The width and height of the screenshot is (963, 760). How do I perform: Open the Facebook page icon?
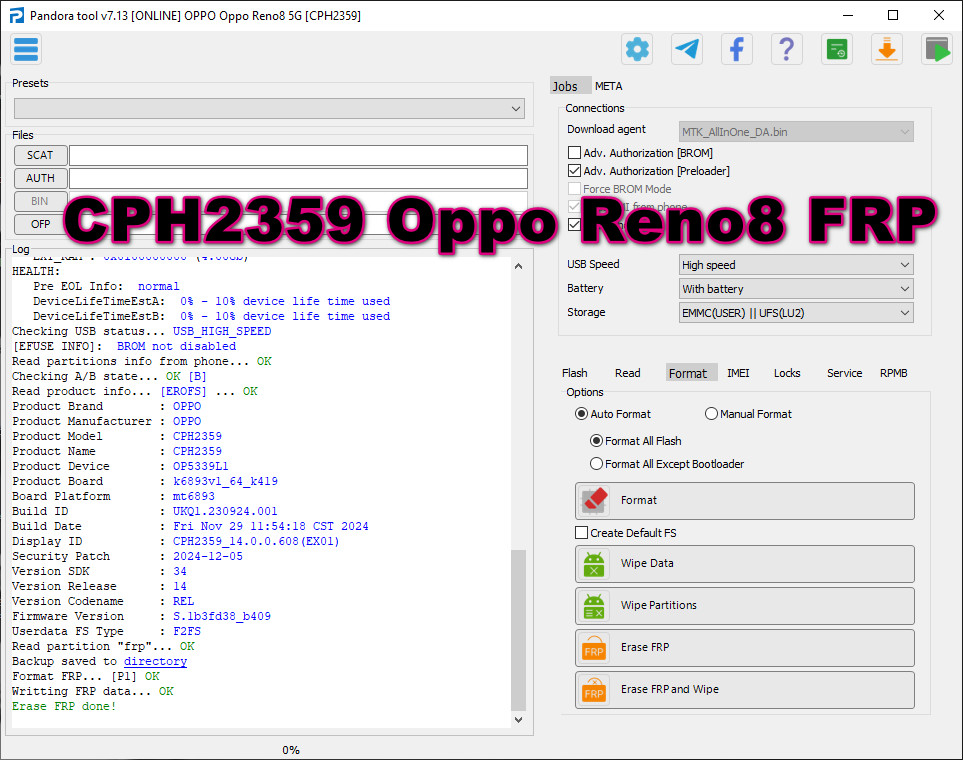[x=736, y=49]
